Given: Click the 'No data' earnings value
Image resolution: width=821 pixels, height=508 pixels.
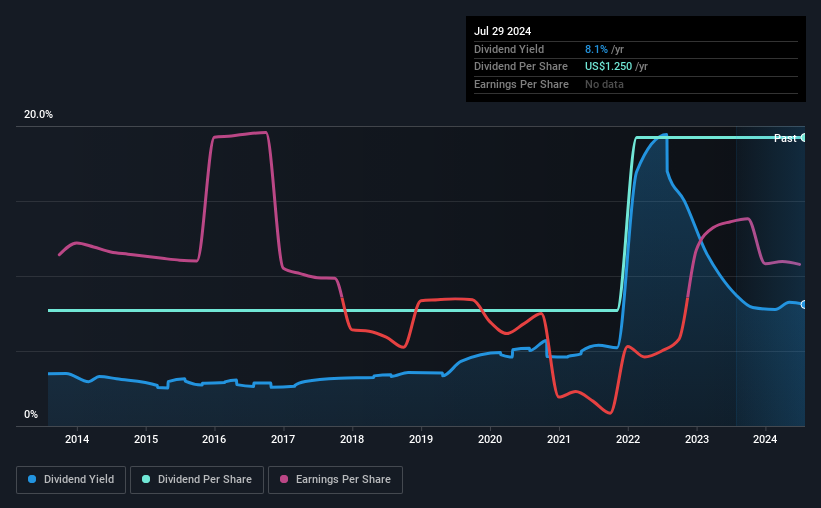Looking at the screenshot, I should tap(604, 84).
